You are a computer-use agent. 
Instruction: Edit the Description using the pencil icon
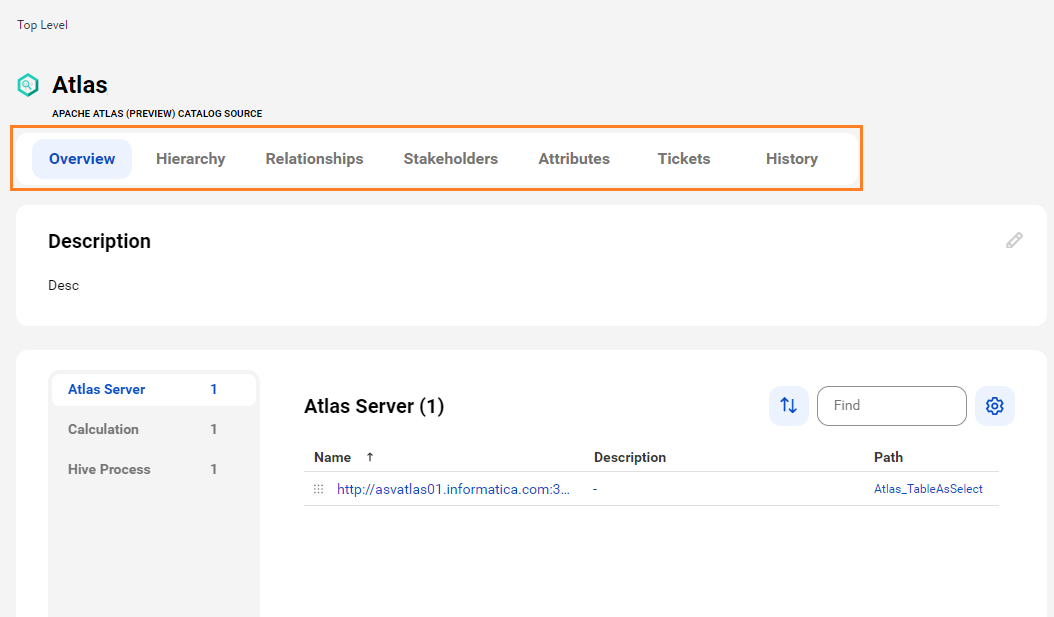(1014, 240)
